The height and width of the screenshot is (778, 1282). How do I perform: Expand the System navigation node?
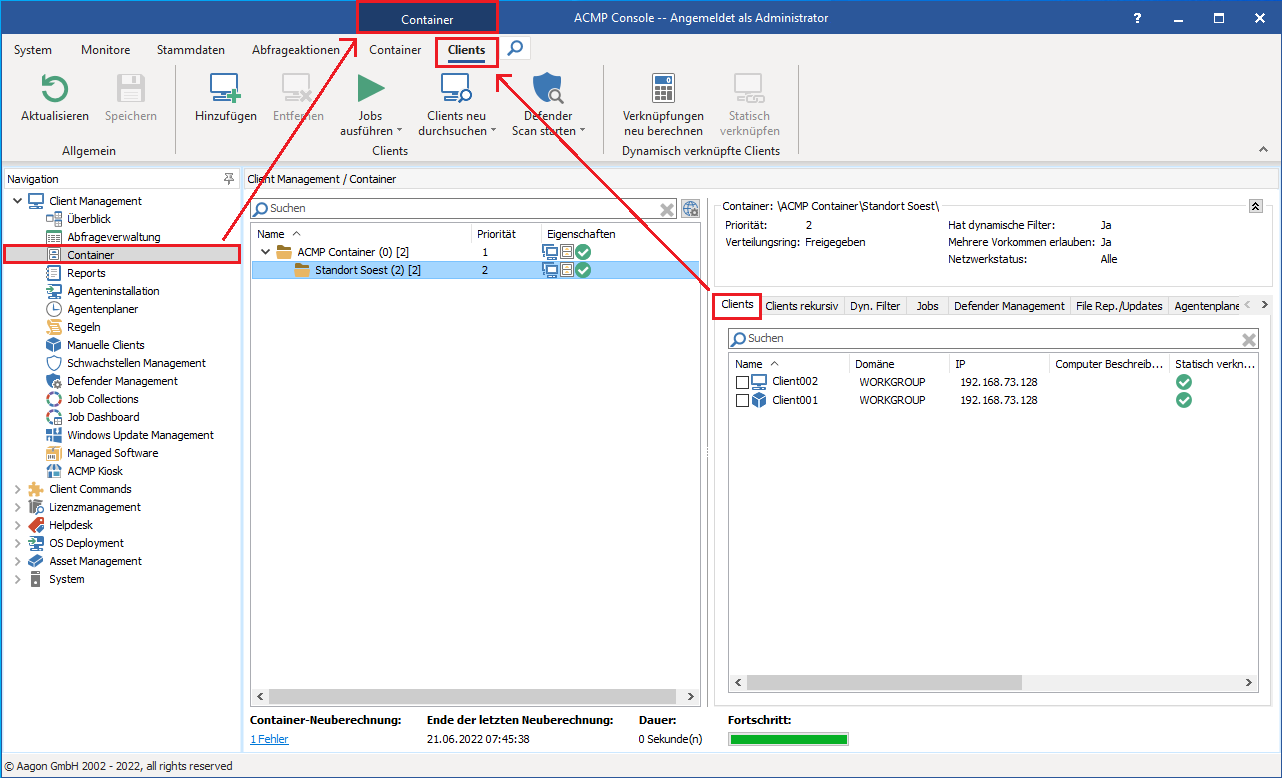click(17, 579)
